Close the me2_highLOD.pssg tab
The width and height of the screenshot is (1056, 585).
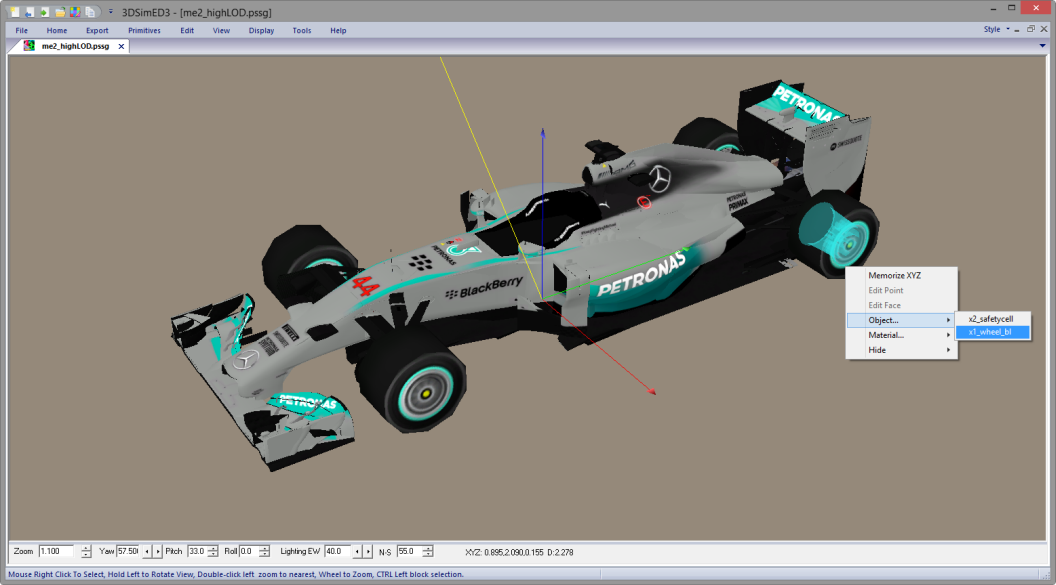click(121, 46)
